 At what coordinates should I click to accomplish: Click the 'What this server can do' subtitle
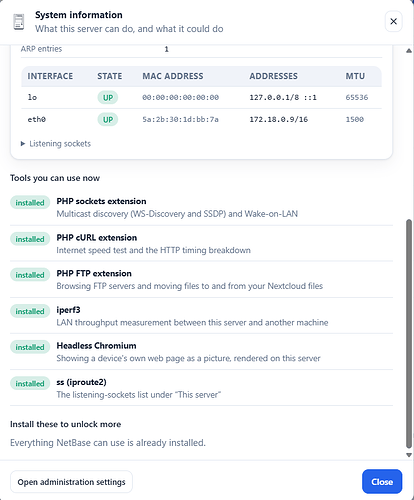coord(129,29)
